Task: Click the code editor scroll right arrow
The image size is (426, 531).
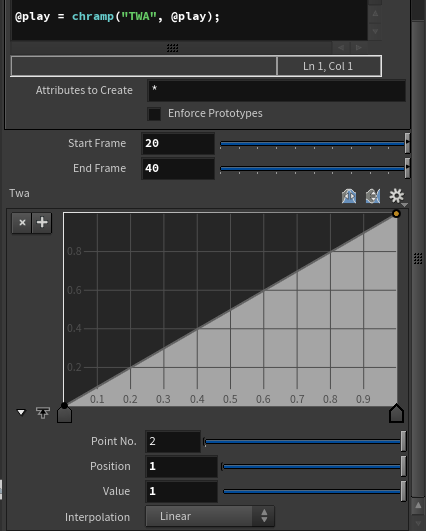Action: 359,47
